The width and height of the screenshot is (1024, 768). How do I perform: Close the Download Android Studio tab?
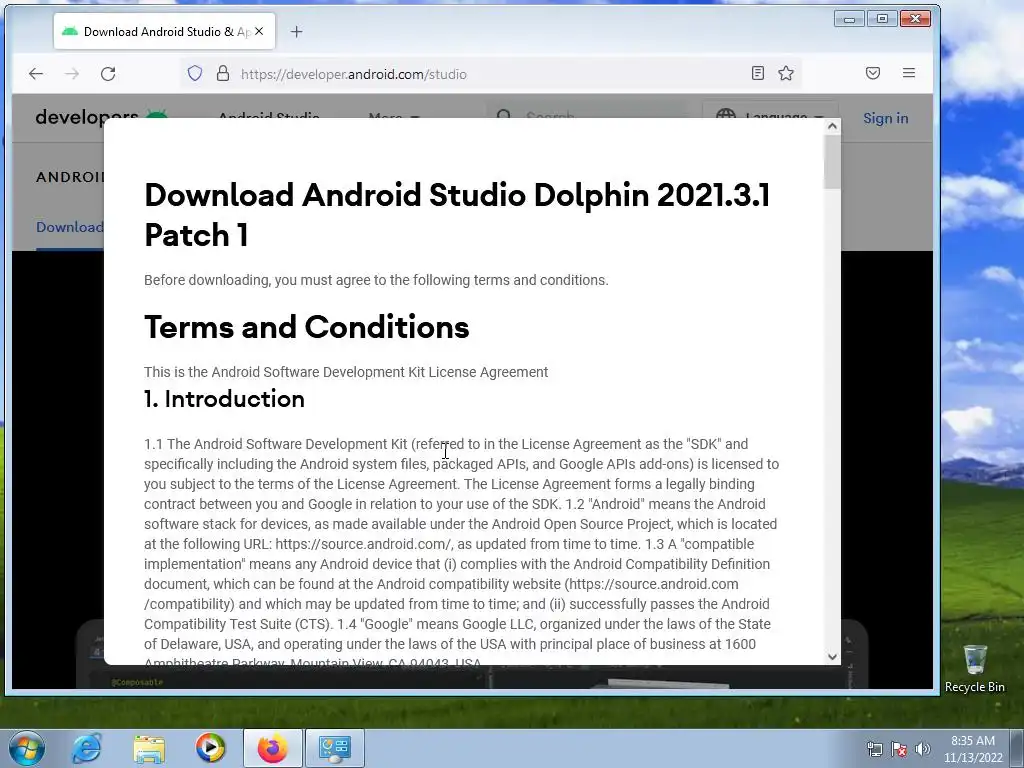[259, 31]
